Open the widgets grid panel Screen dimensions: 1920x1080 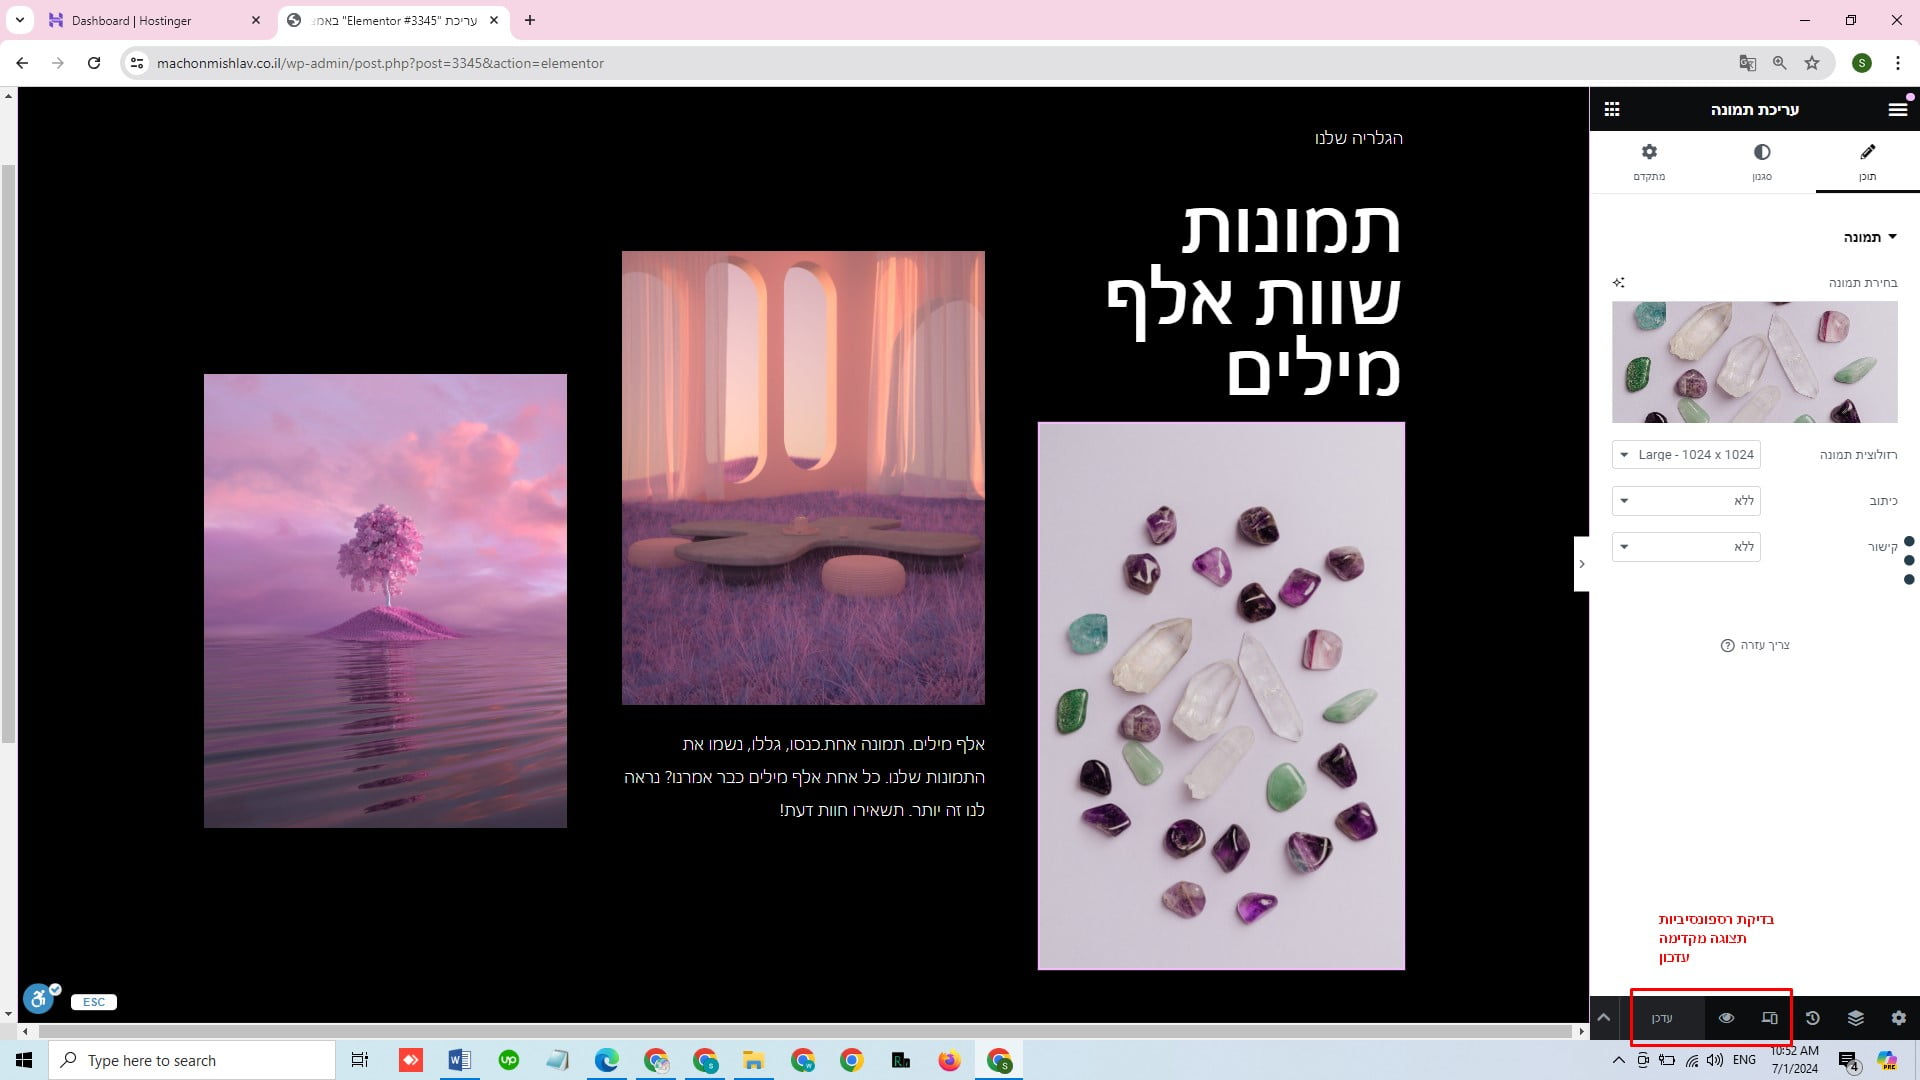coord(1612,110)
